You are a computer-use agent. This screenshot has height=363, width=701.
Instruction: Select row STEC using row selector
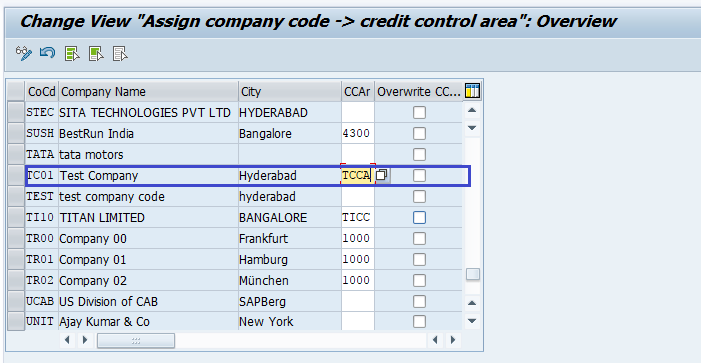tap(16, 113)
